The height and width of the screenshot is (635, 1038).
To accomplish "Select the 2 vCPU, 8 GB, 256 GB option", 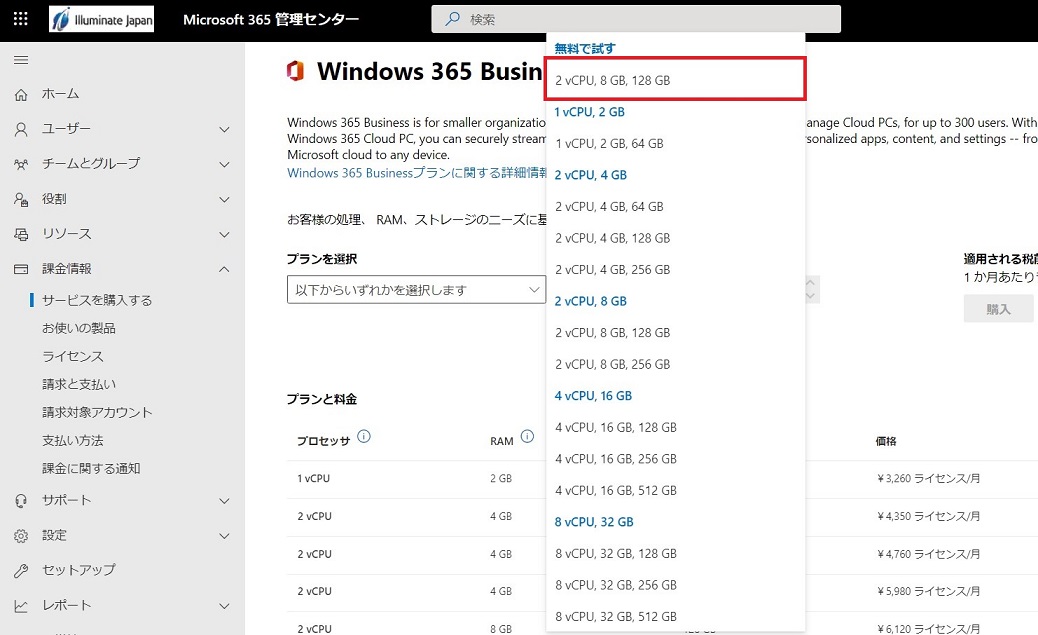I will (x=675, y=365).
